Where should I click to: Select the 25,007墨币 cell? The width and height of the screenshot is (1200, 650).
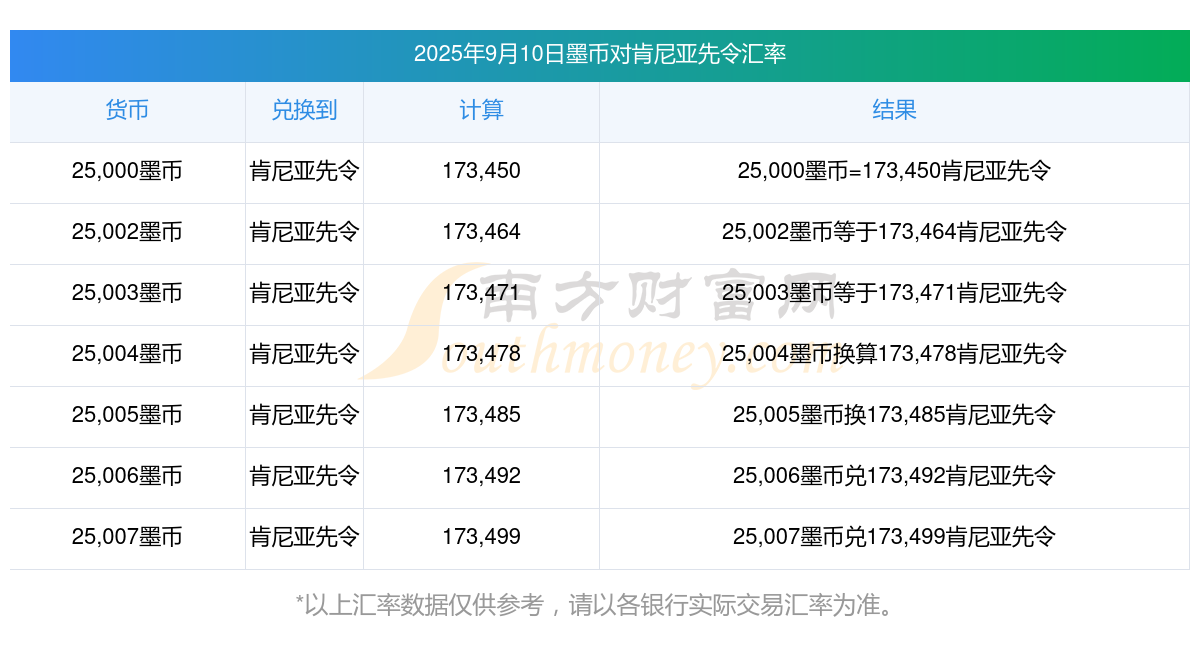[127, 537]
